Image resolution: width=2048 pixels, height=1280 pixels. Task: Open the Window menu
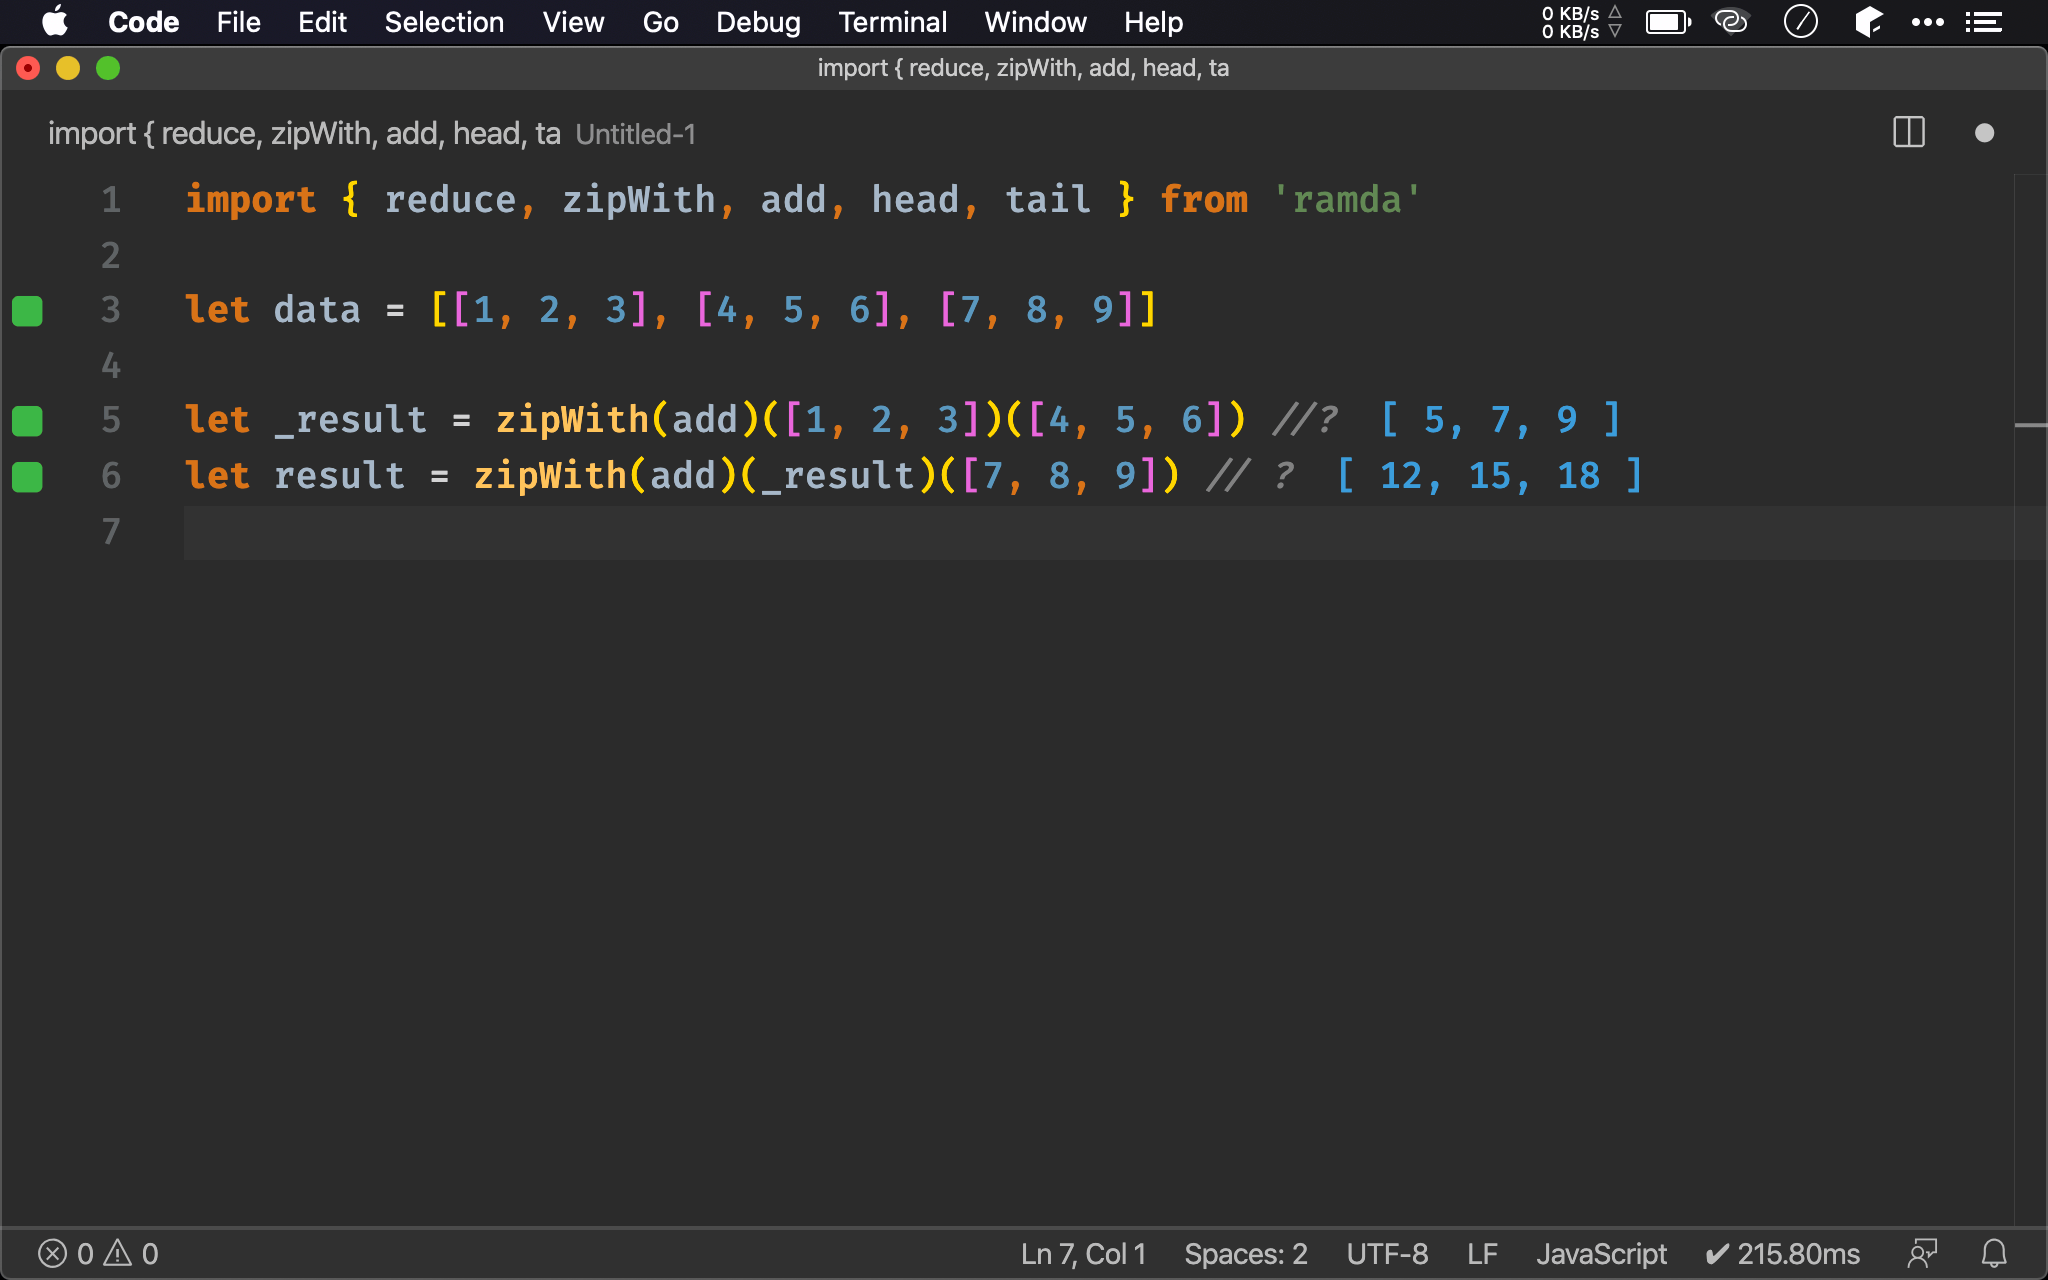[1035, 22]
